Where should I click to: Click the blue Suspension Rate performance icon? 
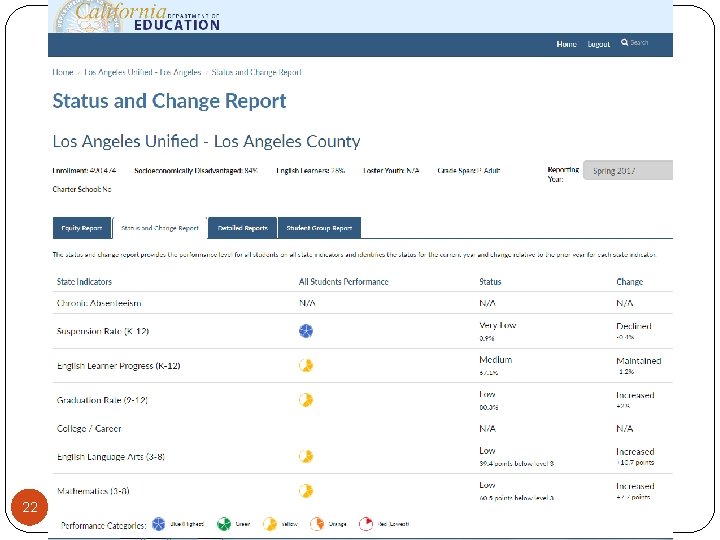pos(306,331)
